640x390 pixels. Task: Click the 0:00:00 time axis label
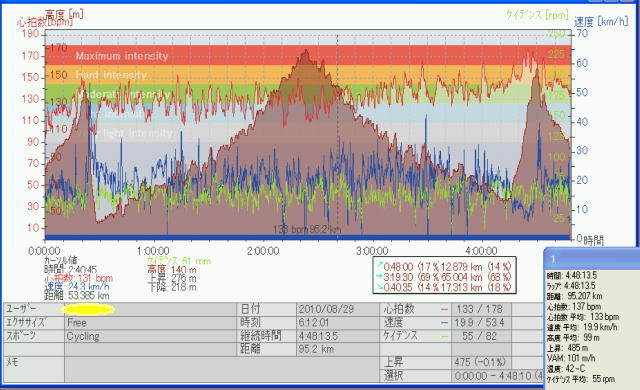(44, 250)
